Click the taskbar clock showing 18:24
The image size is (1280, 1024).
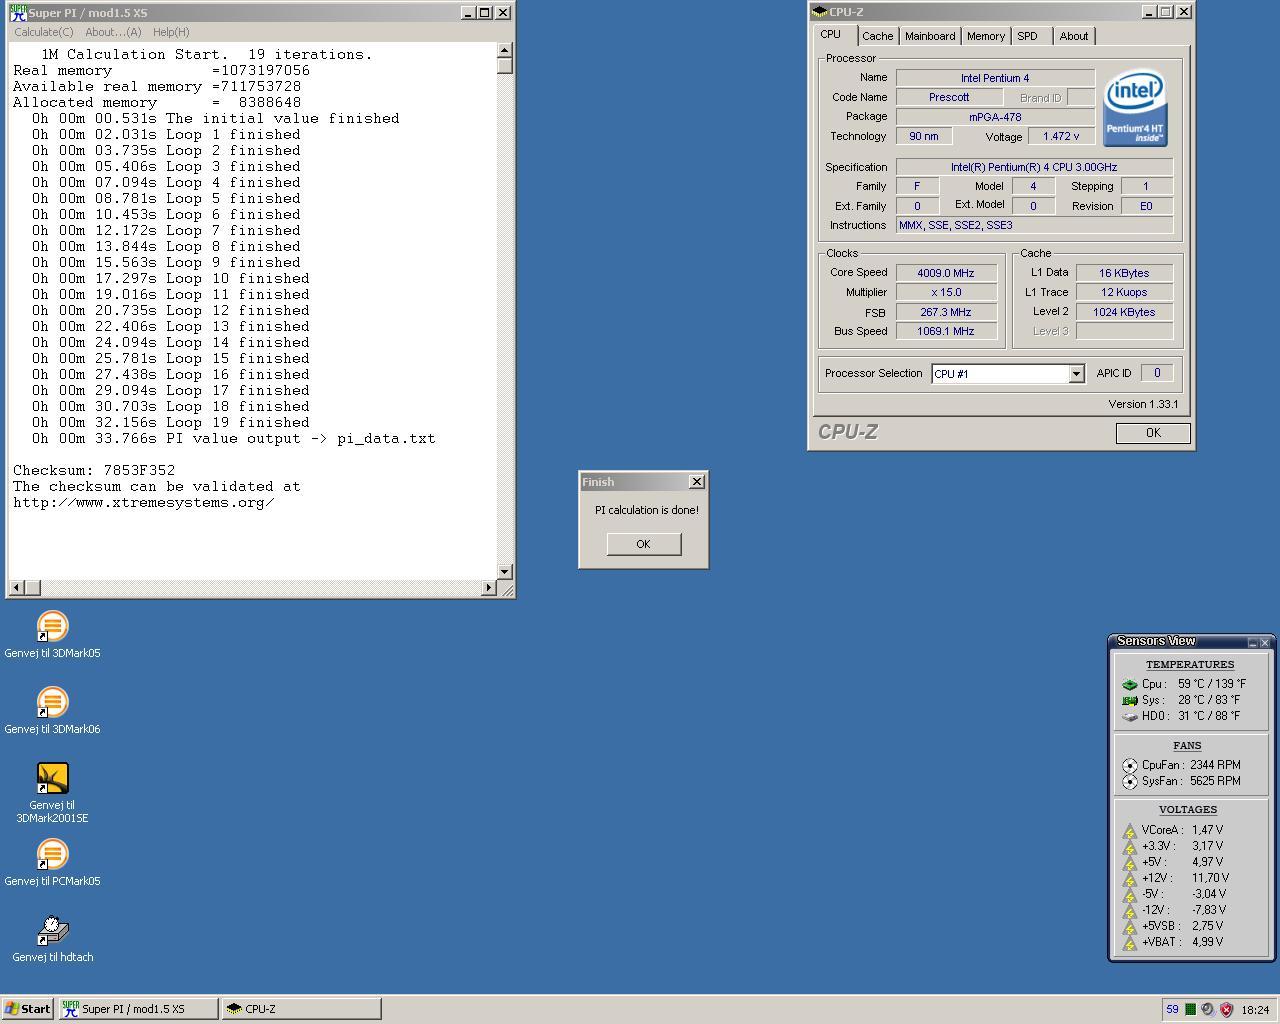tap(1255, 1010)
